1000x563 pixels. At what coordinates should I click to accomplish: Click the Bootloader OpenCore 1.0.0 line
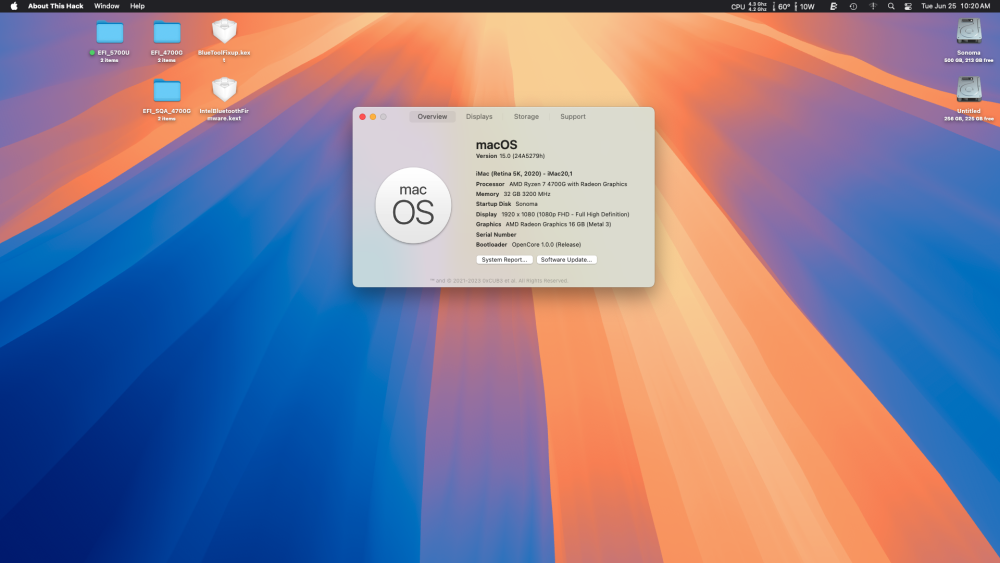pos(528,245)
